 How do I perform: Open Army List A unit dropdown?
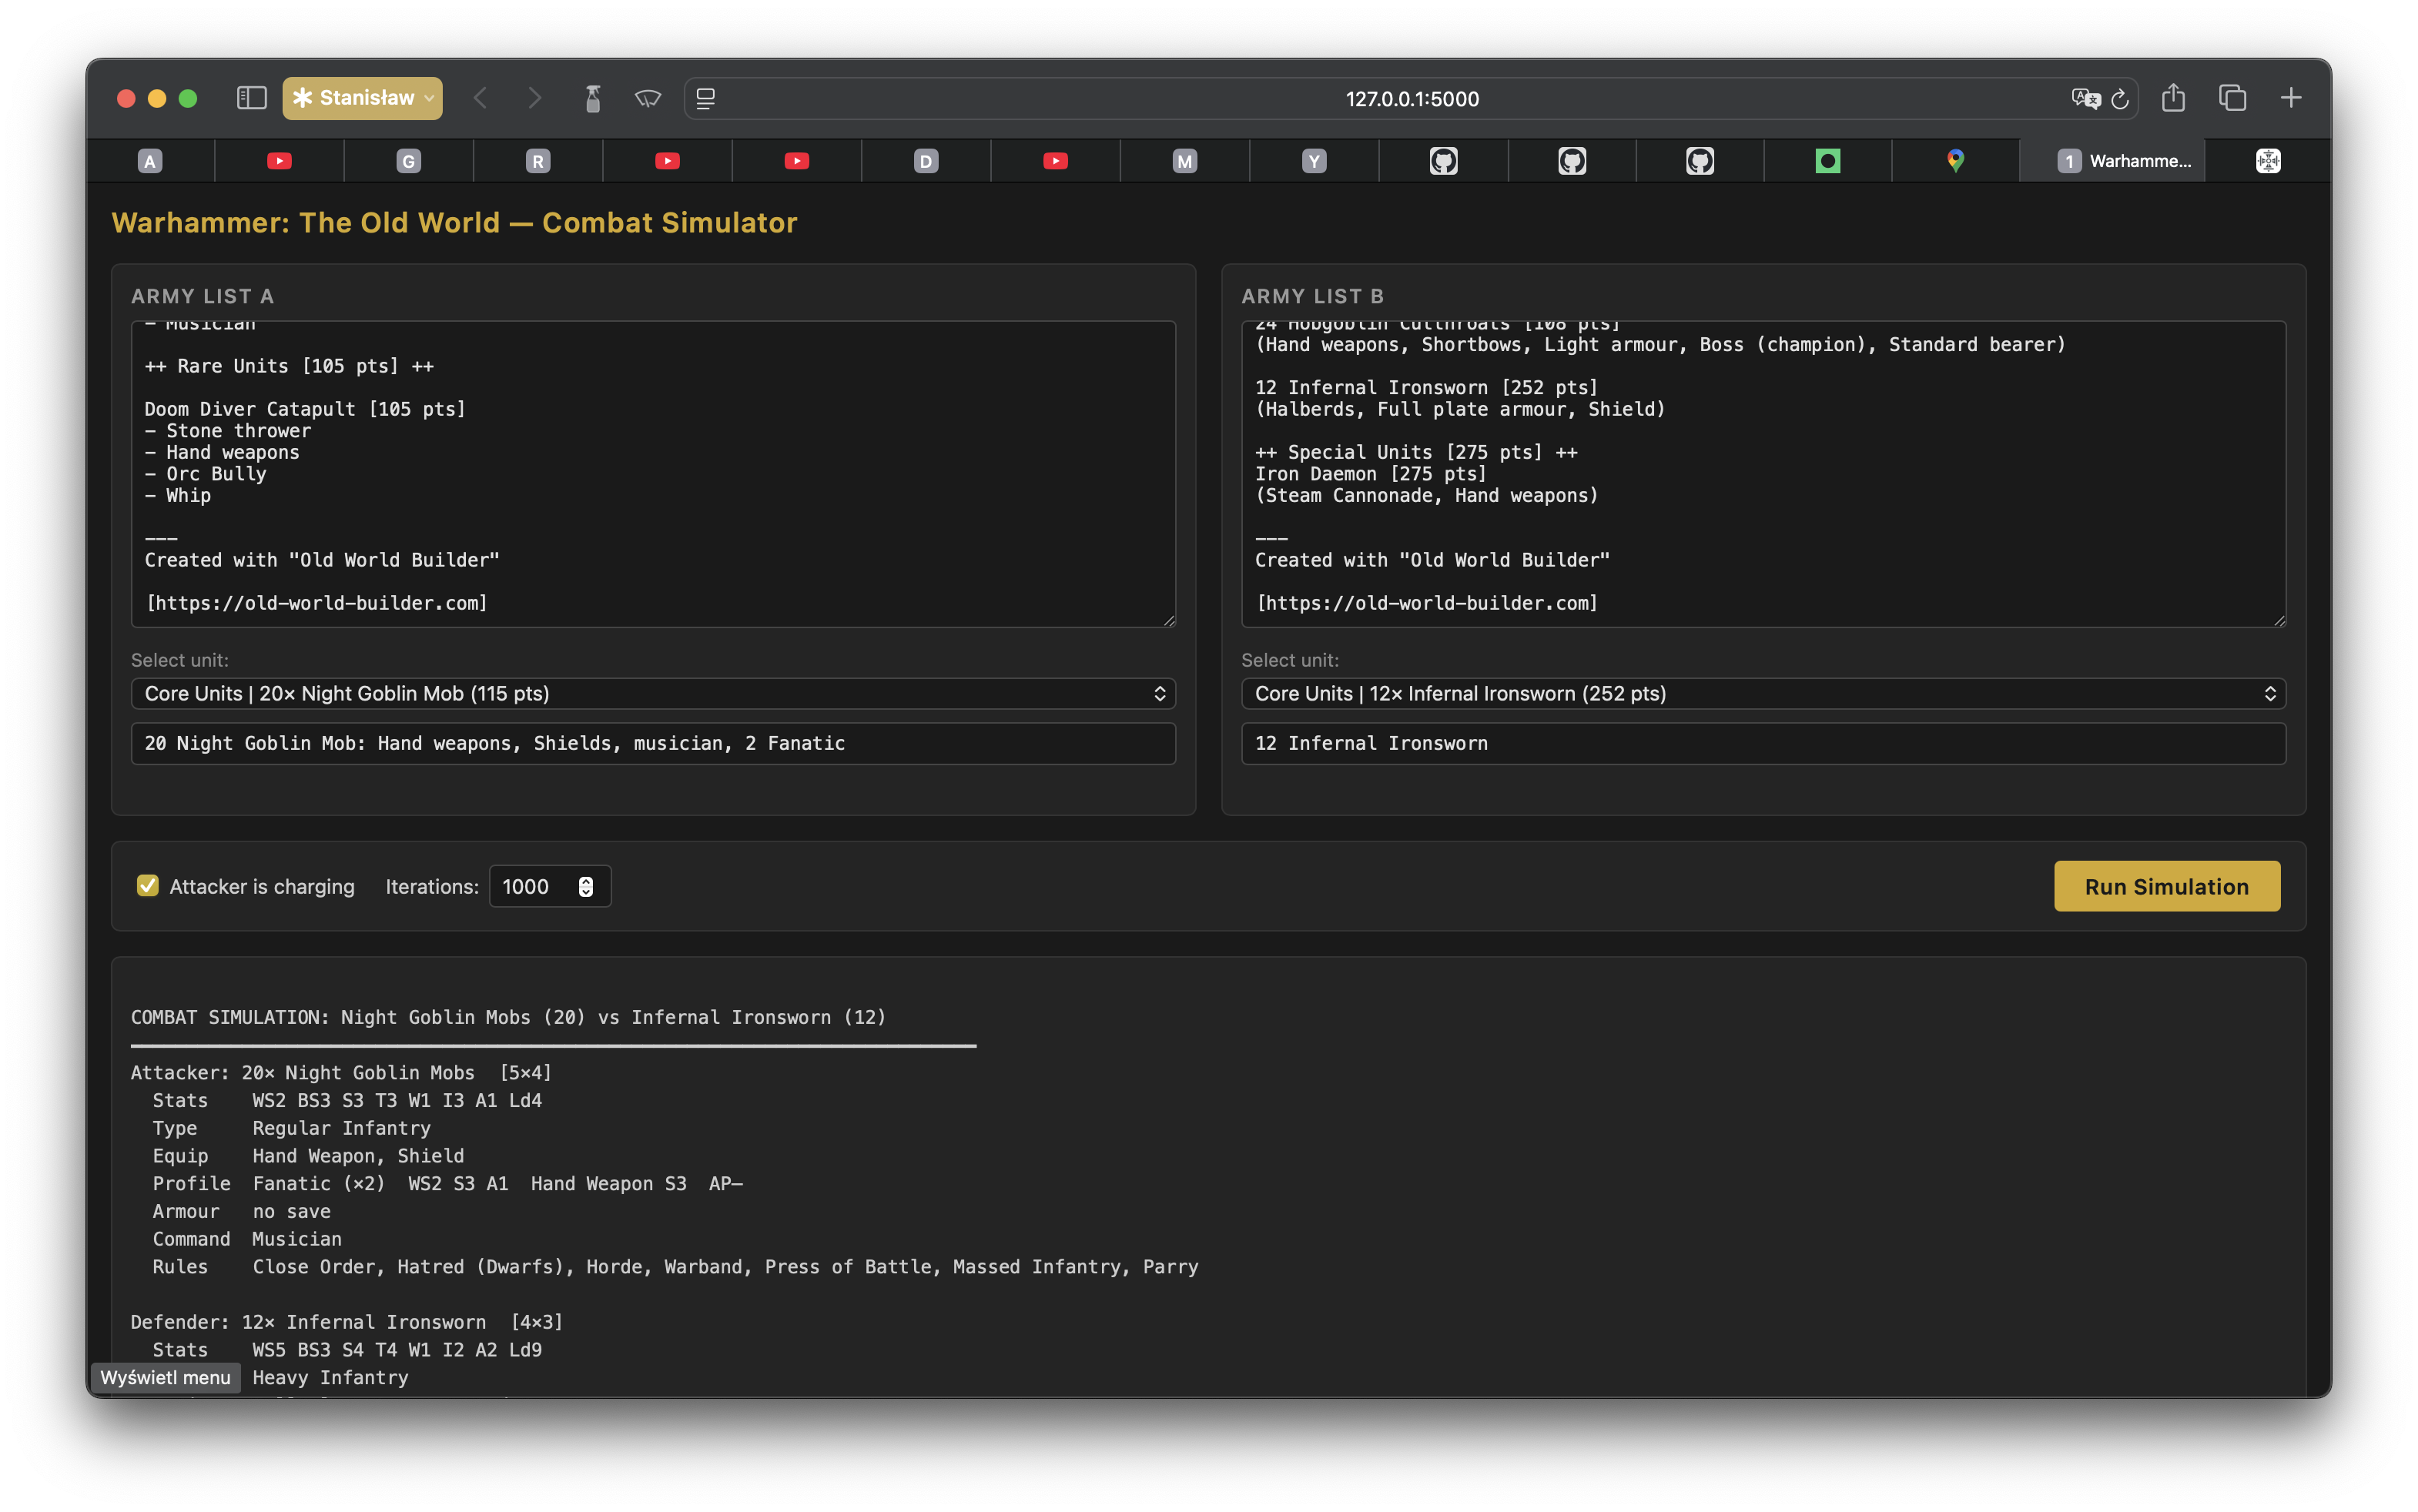(653, 693)
